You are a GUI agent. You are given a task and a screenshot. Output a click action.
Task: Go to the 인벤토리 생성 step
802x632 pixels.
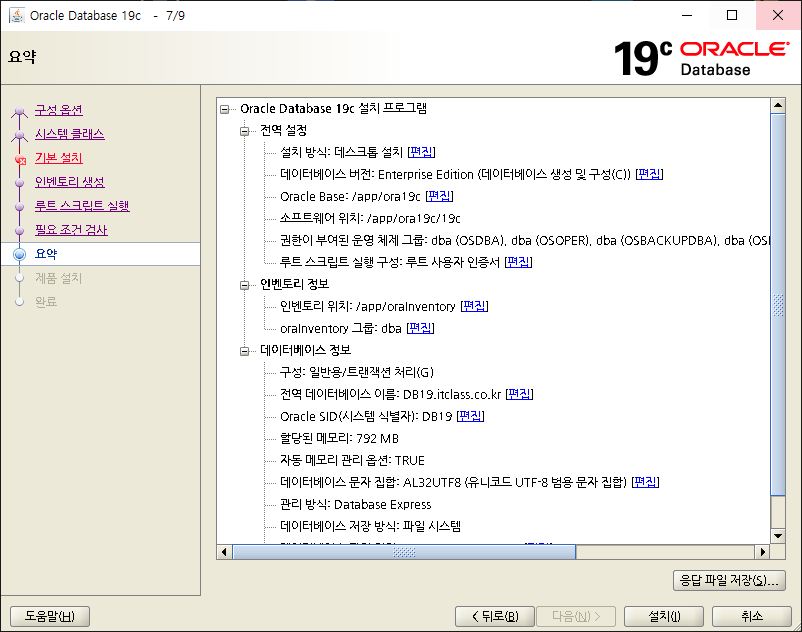70,182
